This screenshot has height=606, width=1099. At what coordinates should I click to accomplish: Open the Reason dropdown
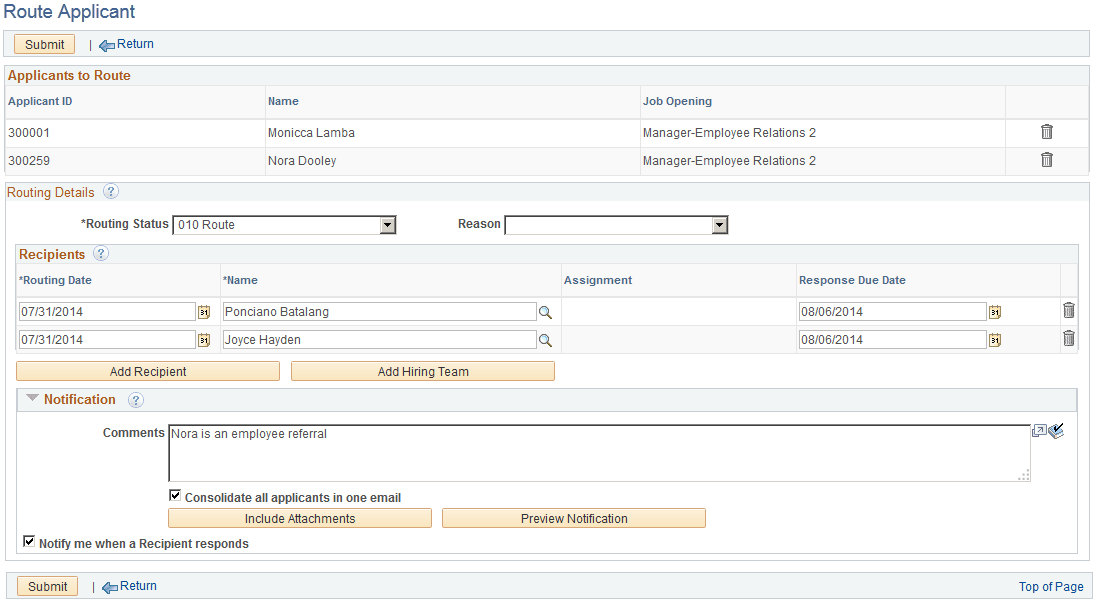[719, 224]
